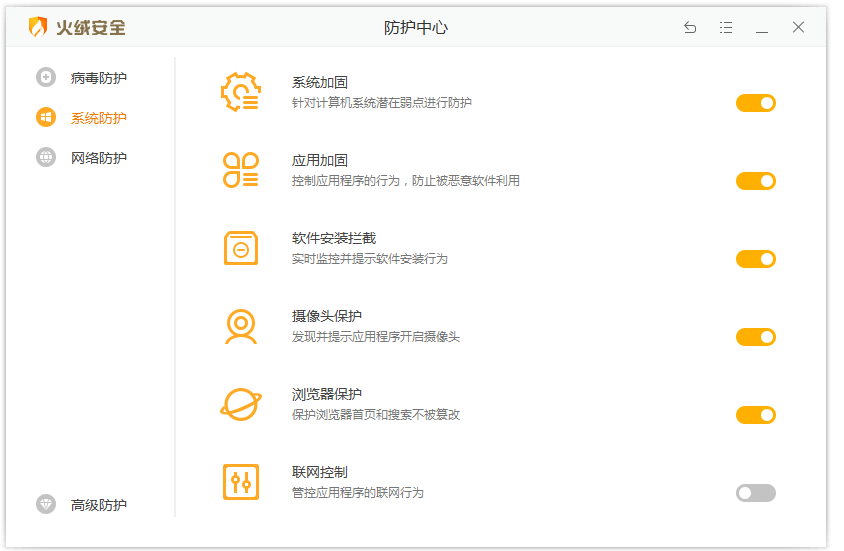Click description 保护浏览器首页和搜索不被篡改

(376, 415)
